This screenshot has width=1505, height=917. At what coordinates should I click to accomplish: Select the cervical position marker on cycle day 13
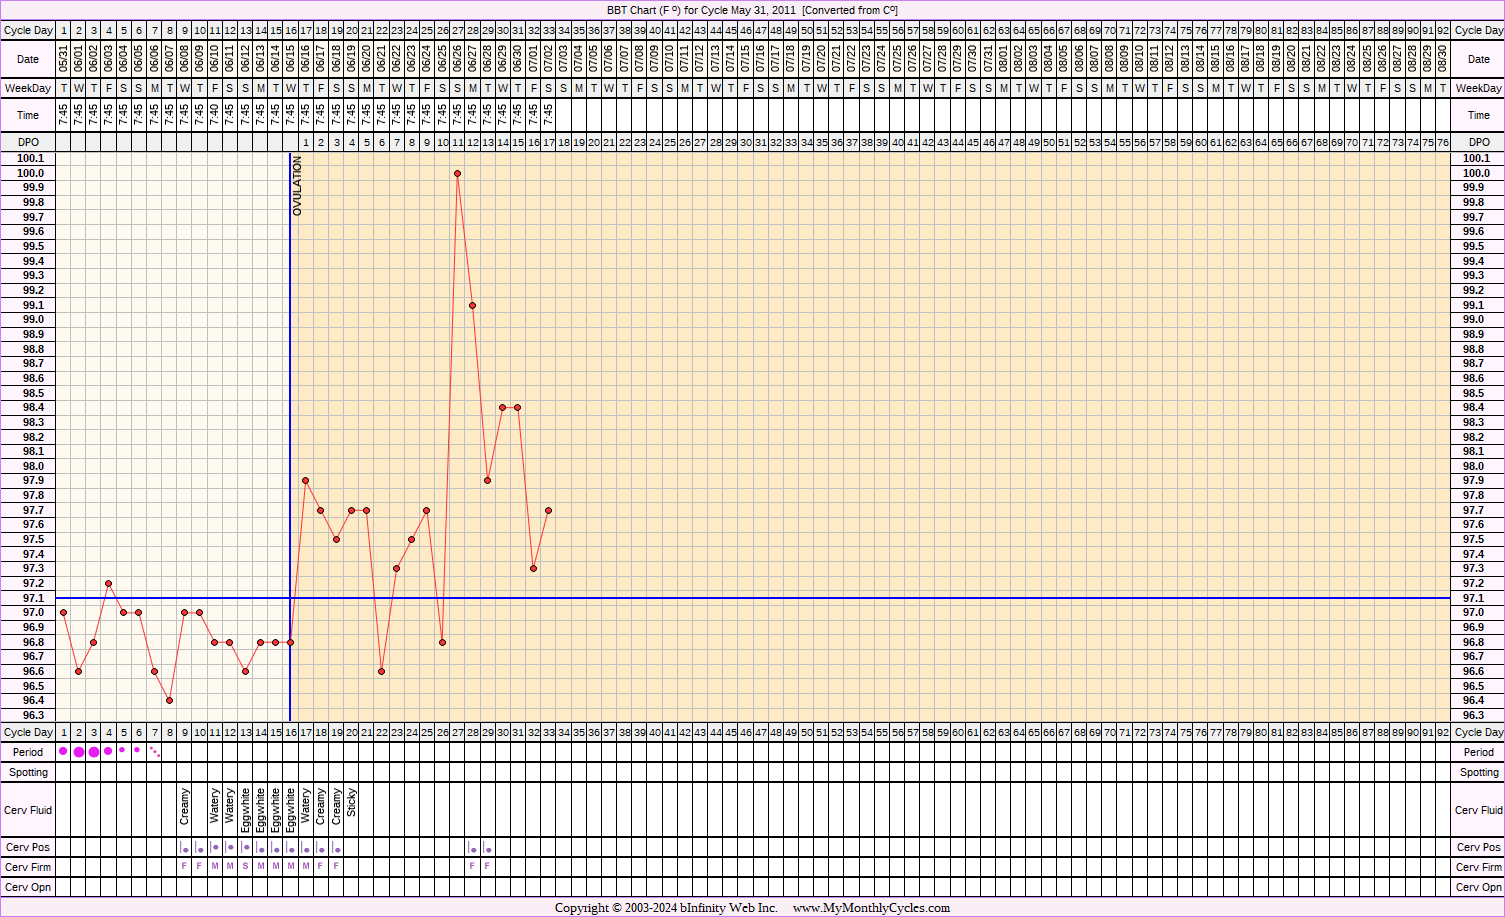(245, 847)
